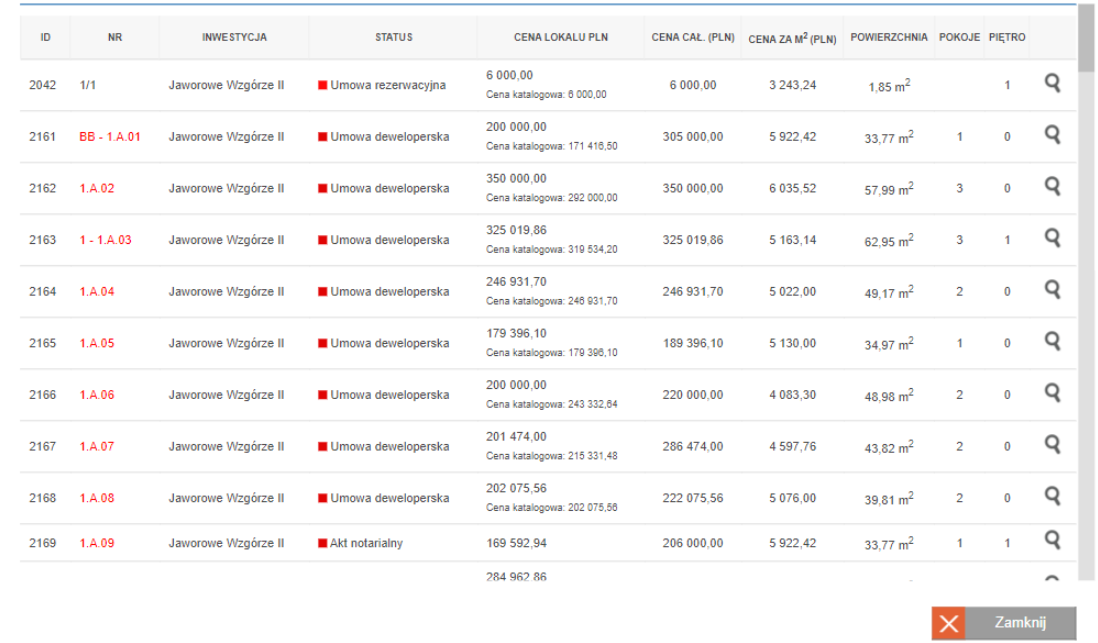Open unit link 1.A.05

97,343
